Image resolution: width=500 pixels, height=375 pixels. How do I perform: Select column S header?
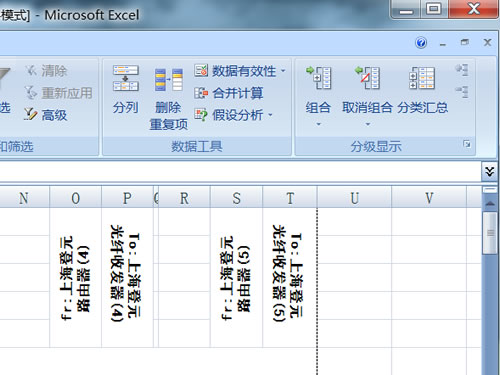point(237,198)
